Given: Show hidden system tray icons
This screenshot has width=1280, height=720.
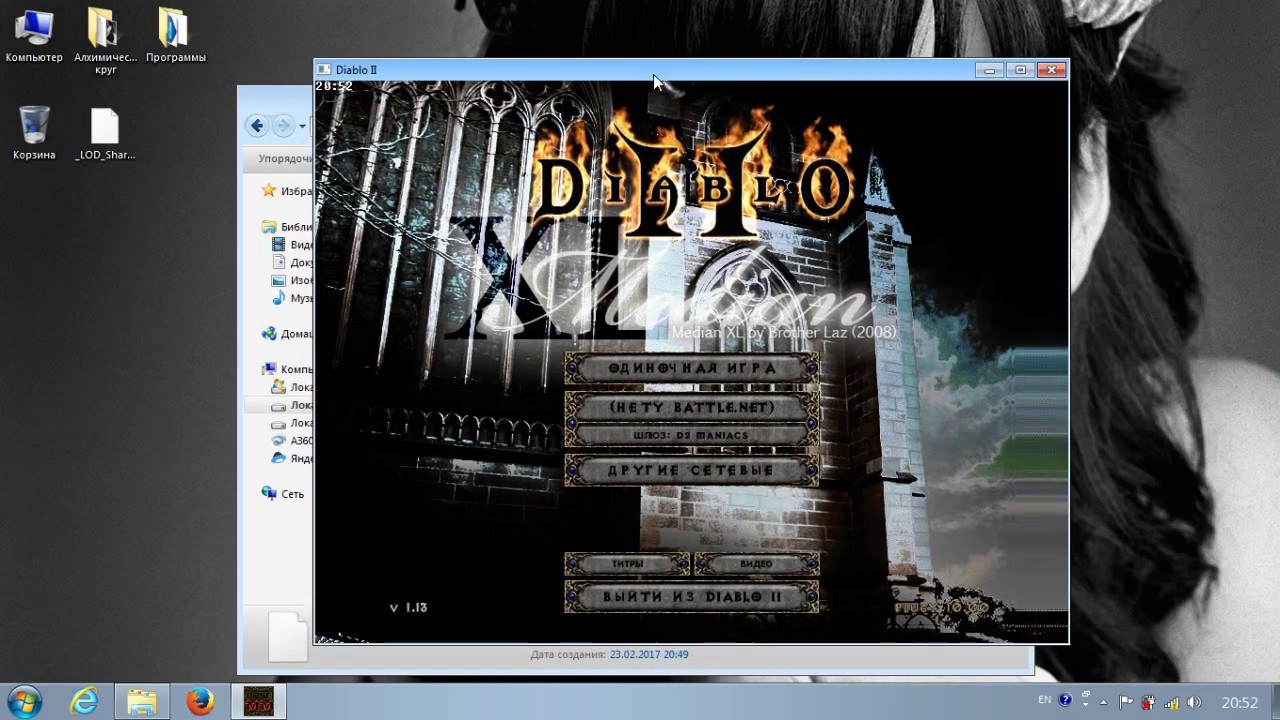Looking at the screenshot, I should 1104,702.
